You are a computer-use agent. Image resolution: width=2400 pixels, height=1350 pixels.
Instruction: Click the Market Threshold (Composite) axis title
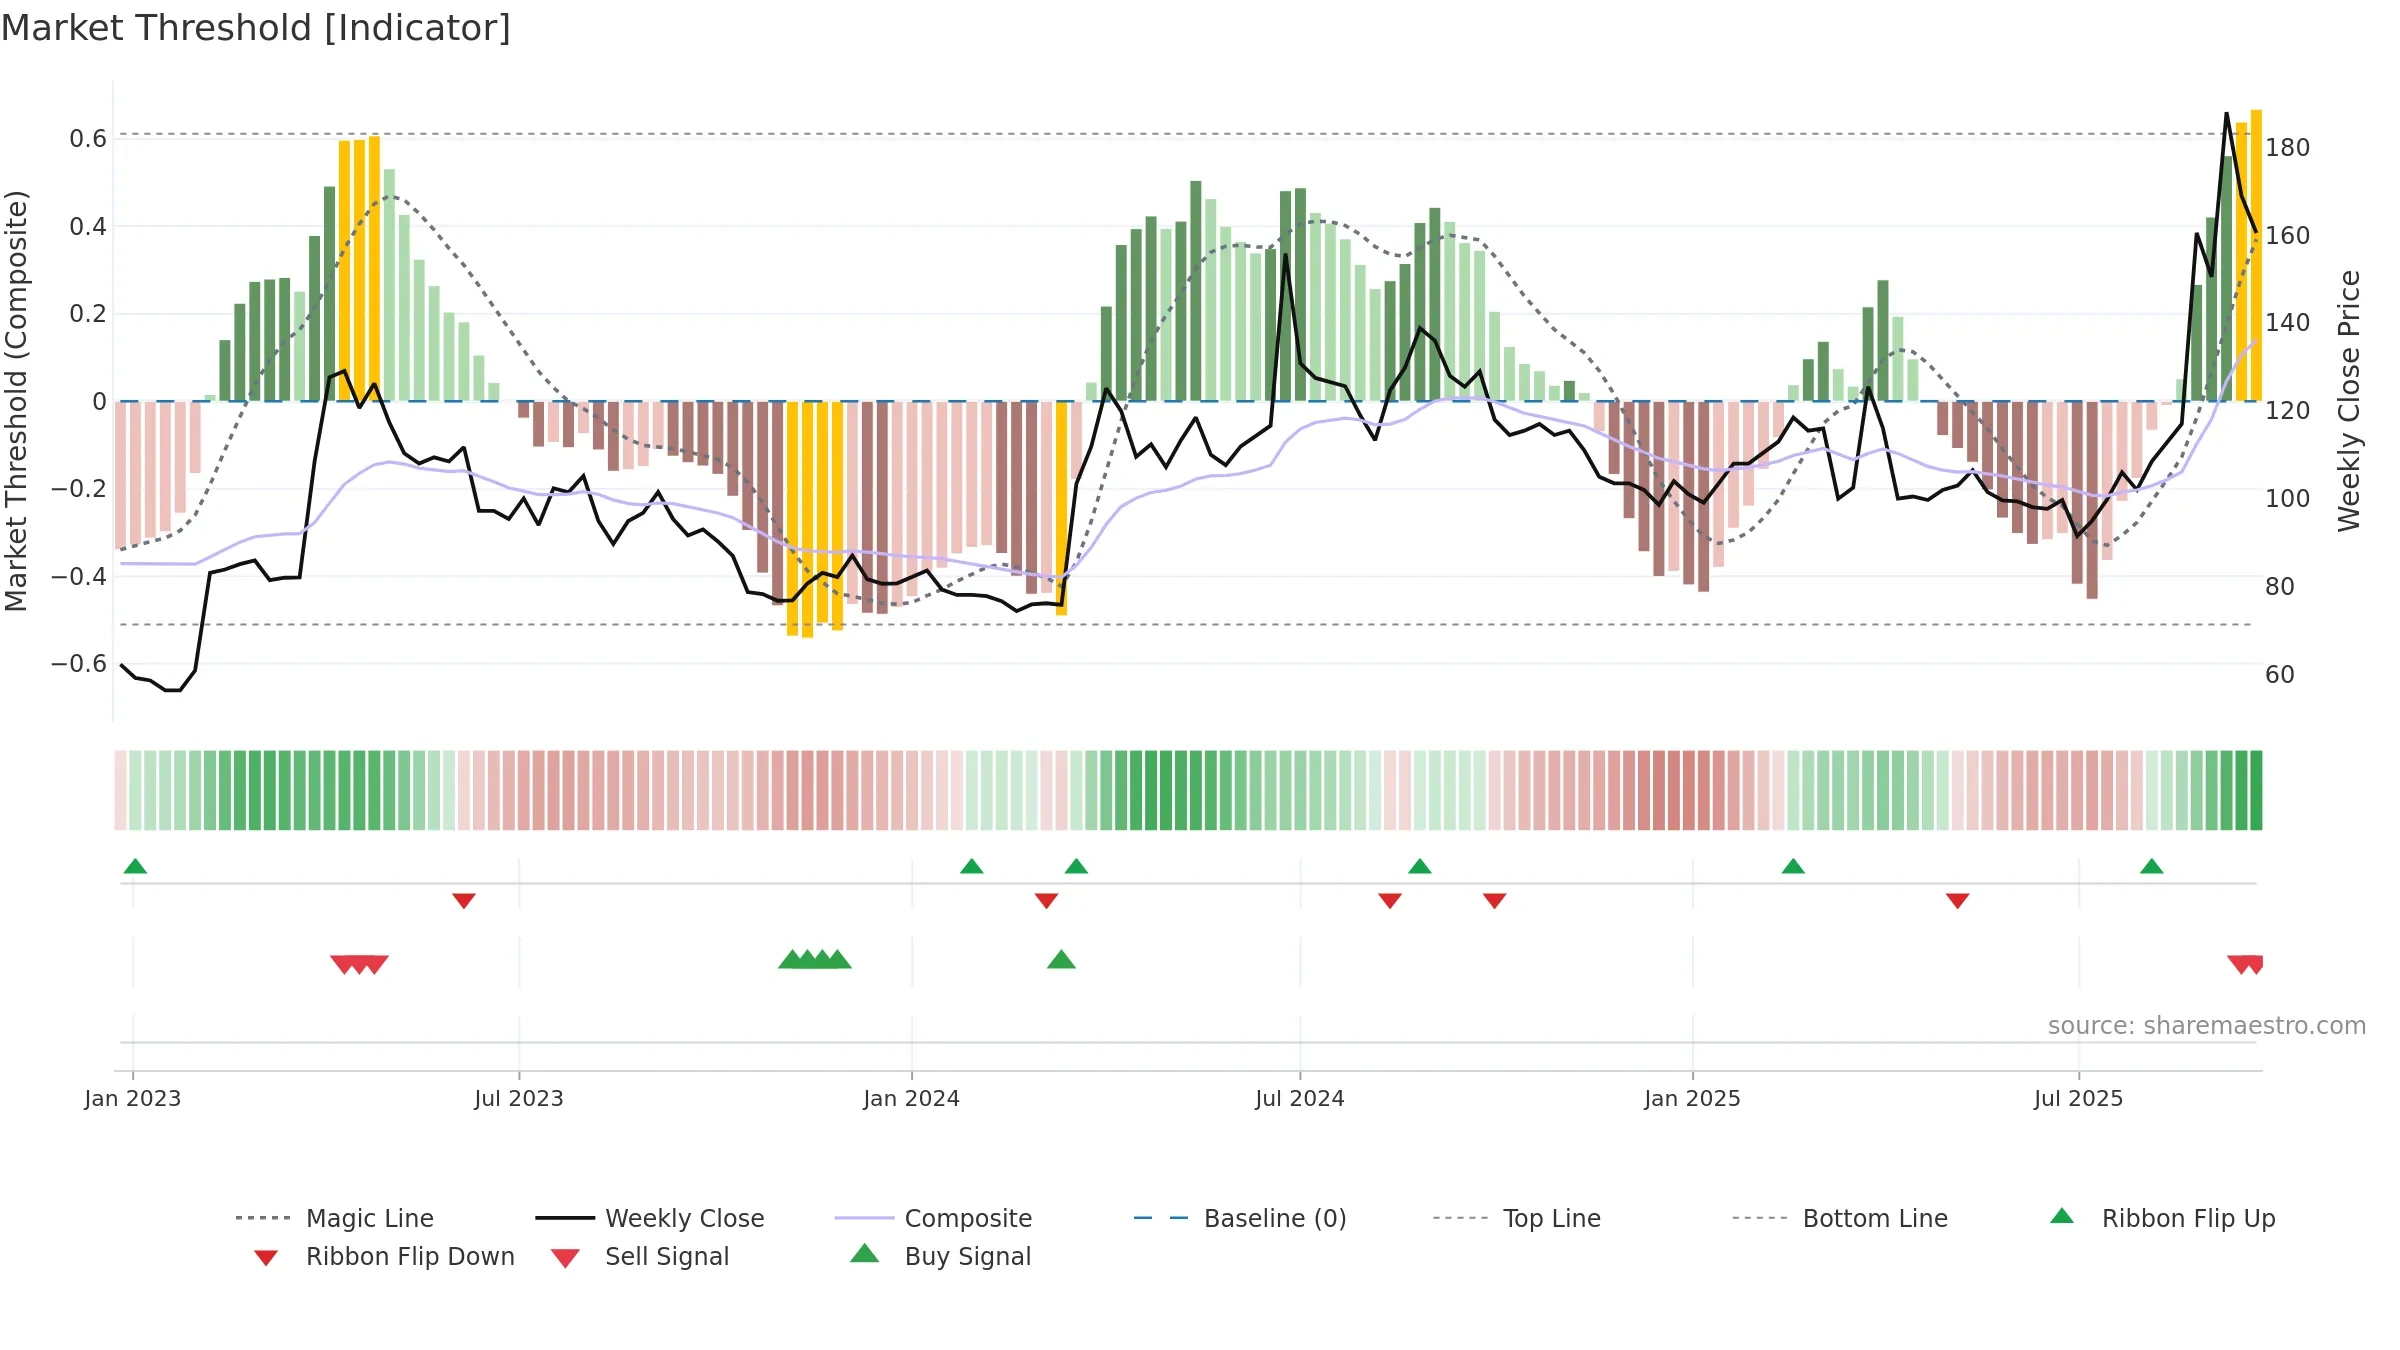(16, 401)
